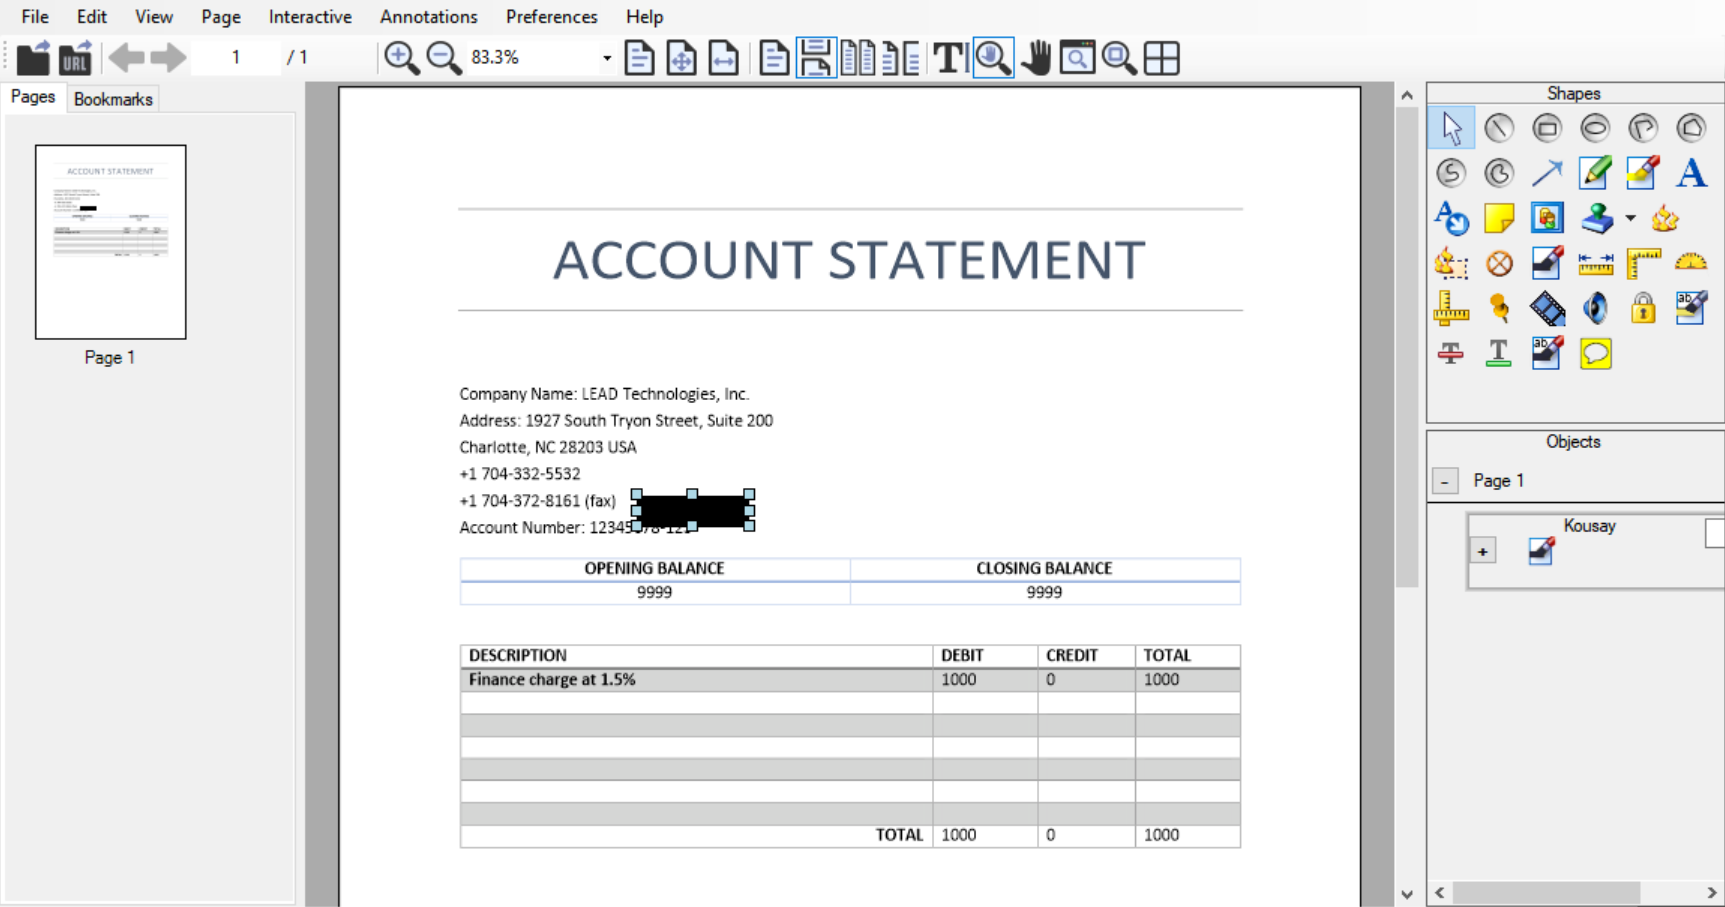This screenshot has width=1725, height=907.
Task: Collapse Page 1 in Objects panel
Action: pos(1445,481)
